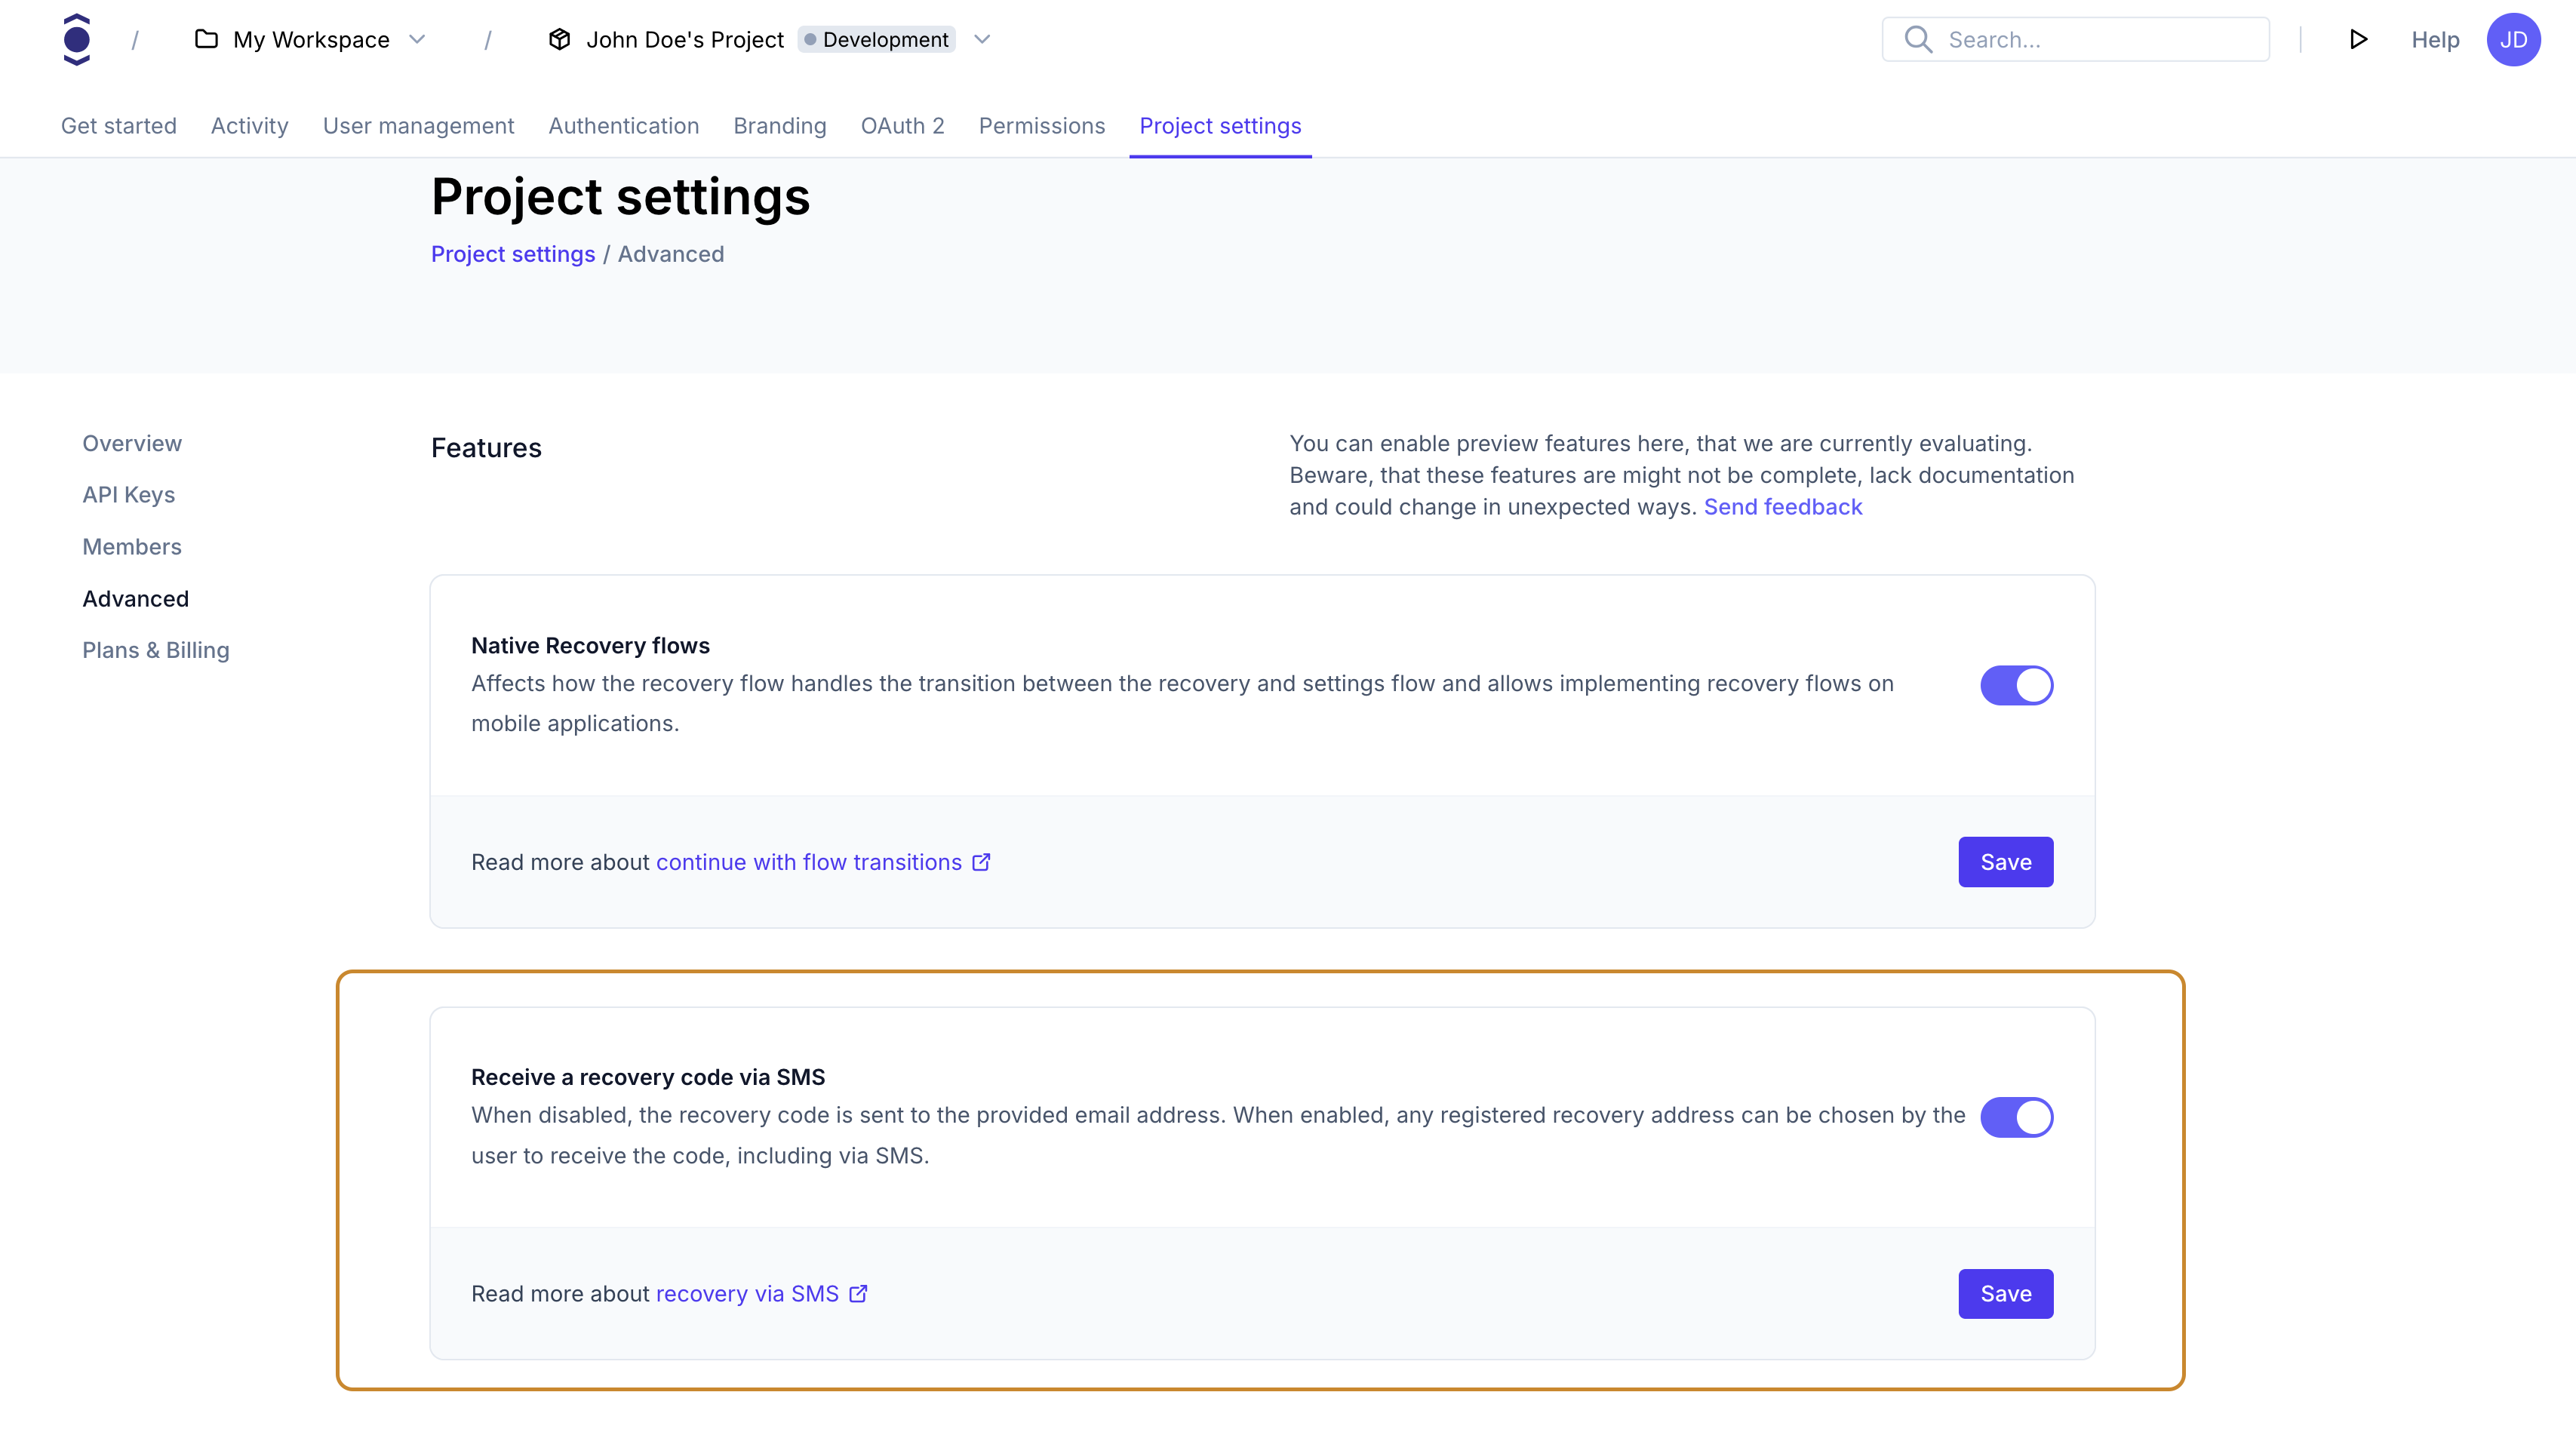Click the Ory logo icon
2576x1429 pixels.
76,39
